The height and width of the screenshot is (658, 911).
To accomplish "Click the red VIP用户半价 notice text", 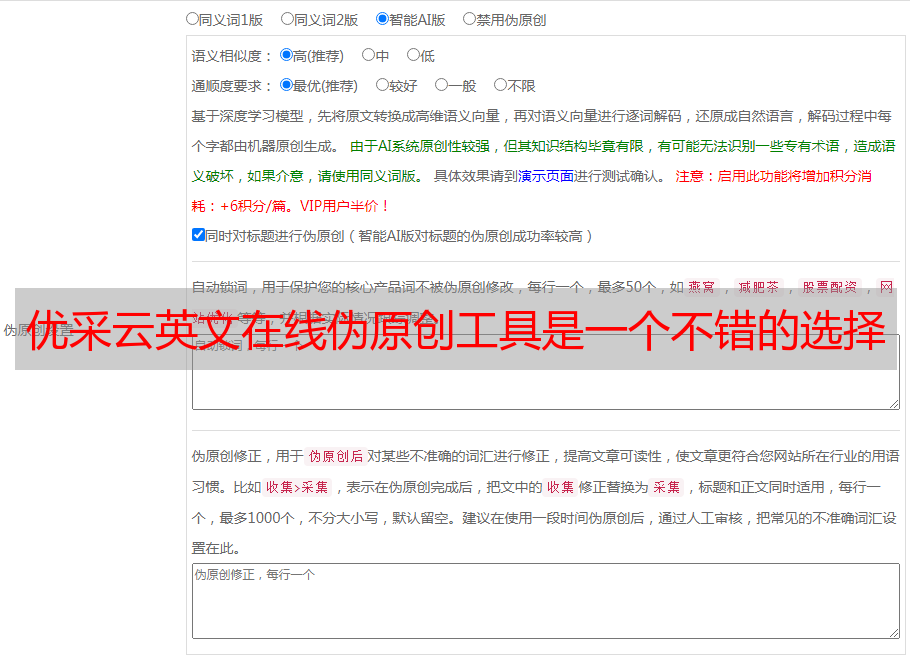I will (x=343, y=206).
